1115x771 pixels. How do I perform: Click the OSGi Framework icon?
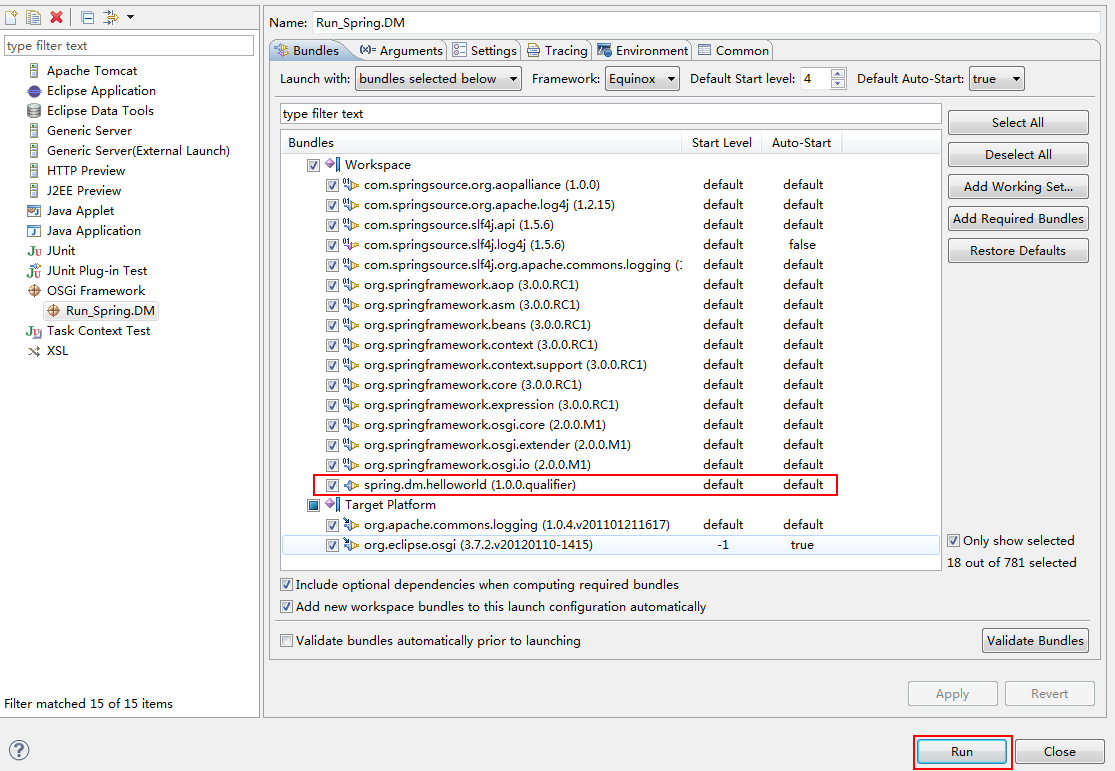tap(33, 290)
